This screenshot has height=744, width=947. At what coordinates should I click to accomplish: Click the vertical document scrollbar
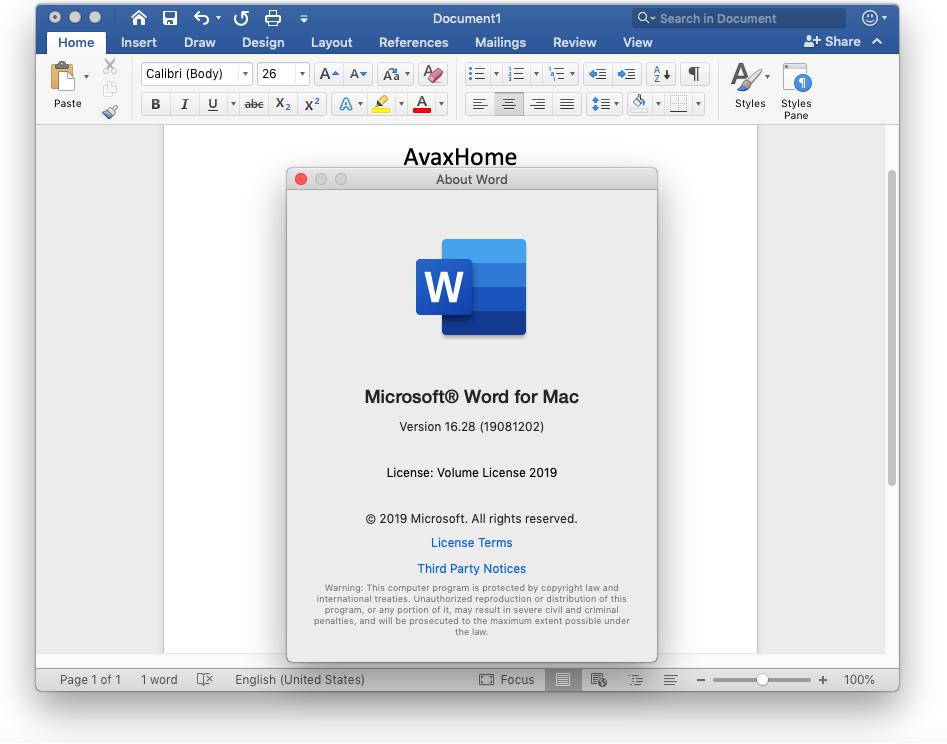pyautogui.click(x=891, y=328)
